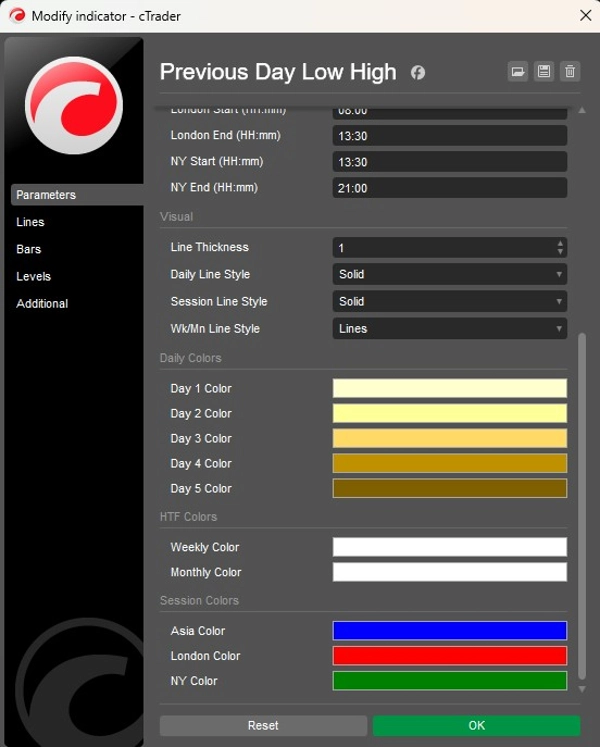Open the load preset folder icon

tap(518, 72)
